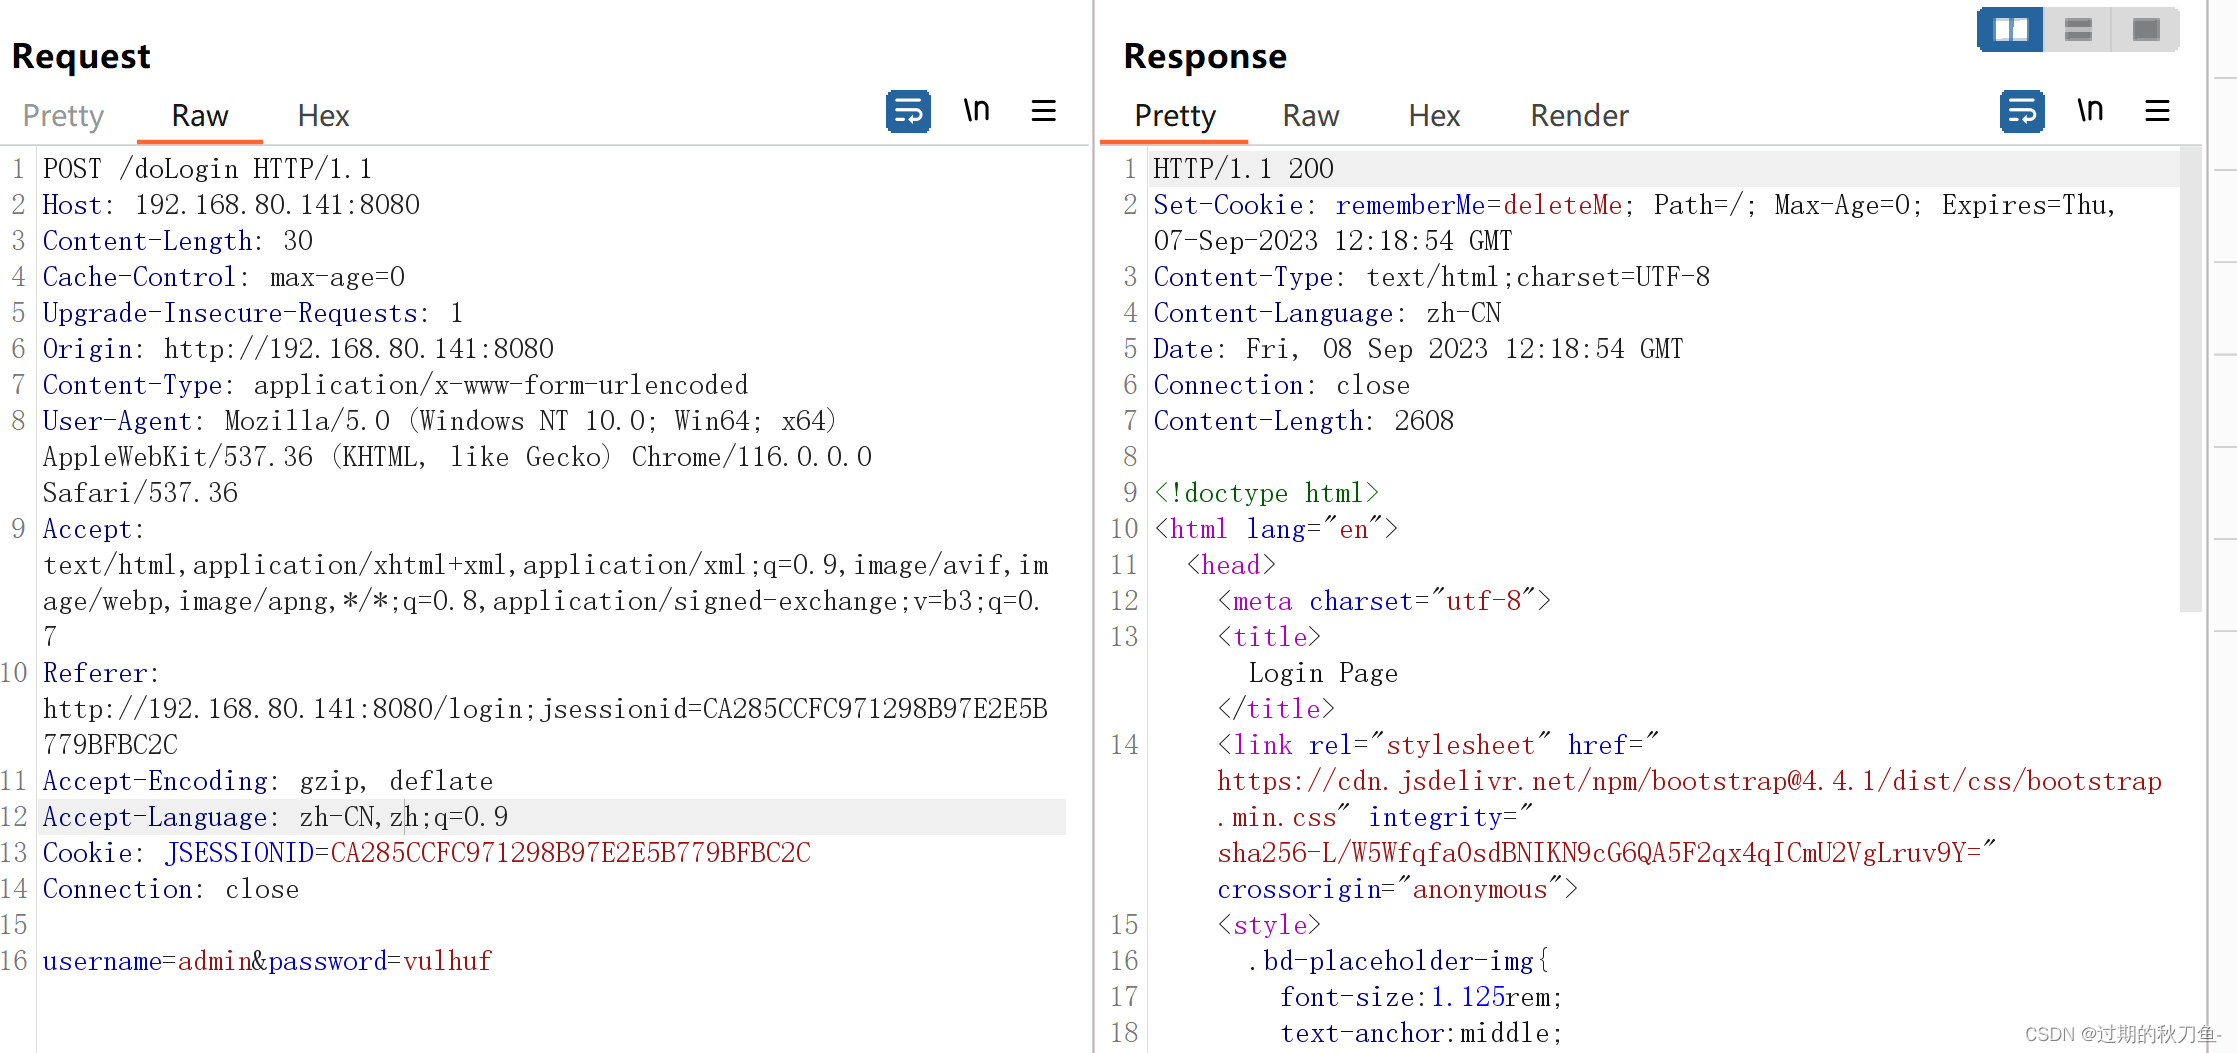
Task: Toggle word wrap in Request panel
Action: point(908,112)
